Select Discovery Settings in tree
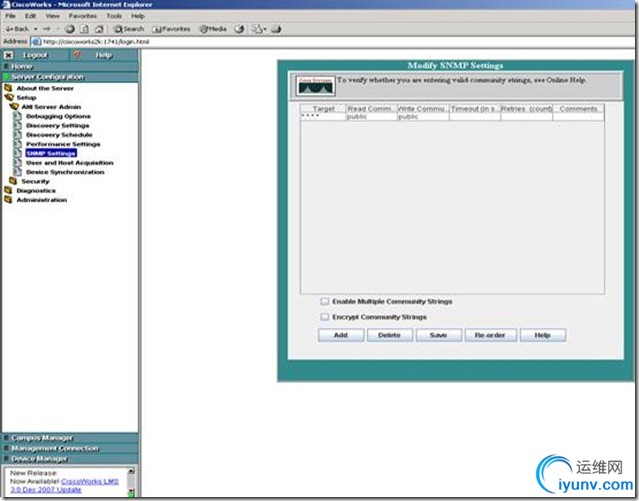Screen dimensions: 639x501 [x=57, y=126]
